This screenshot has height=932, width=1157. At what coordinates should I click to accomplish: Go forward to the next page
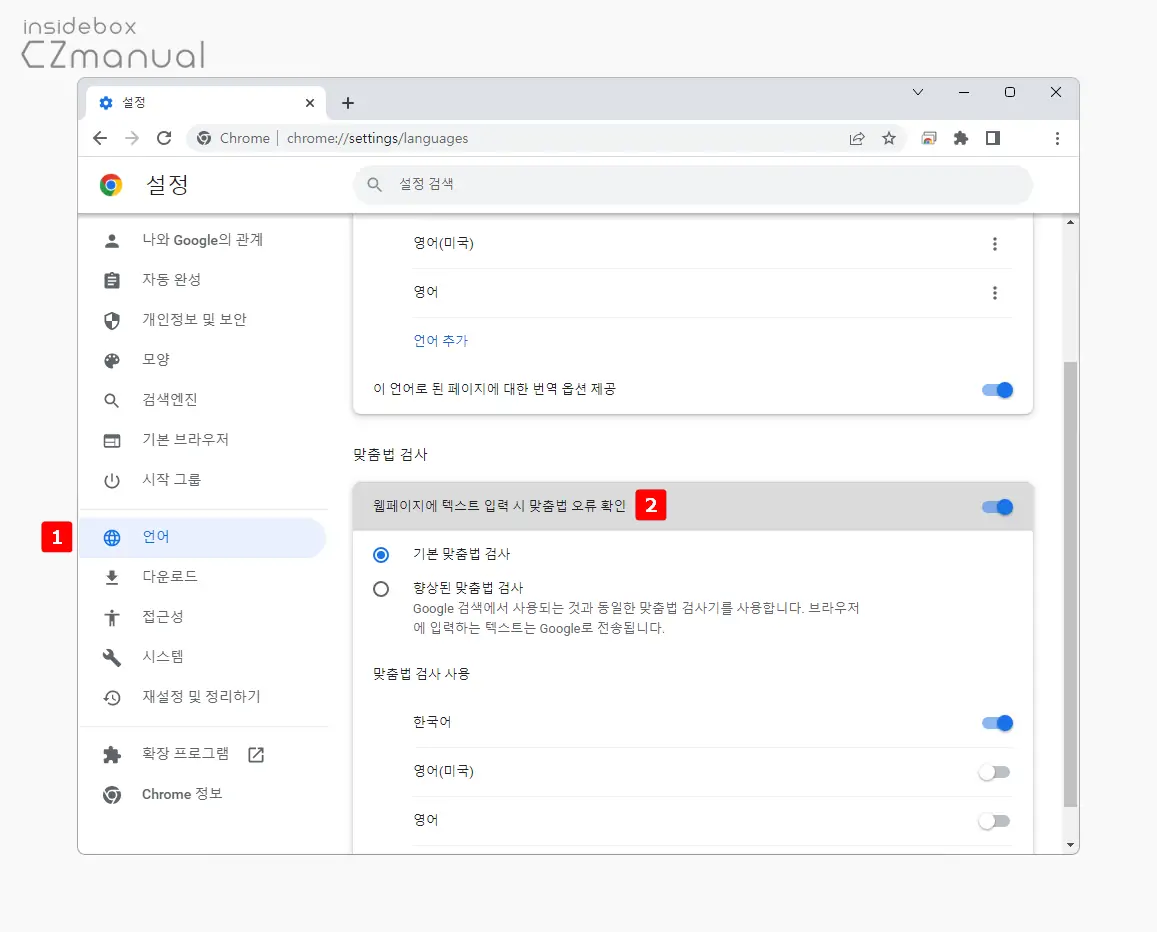click(x=132, y=138)
